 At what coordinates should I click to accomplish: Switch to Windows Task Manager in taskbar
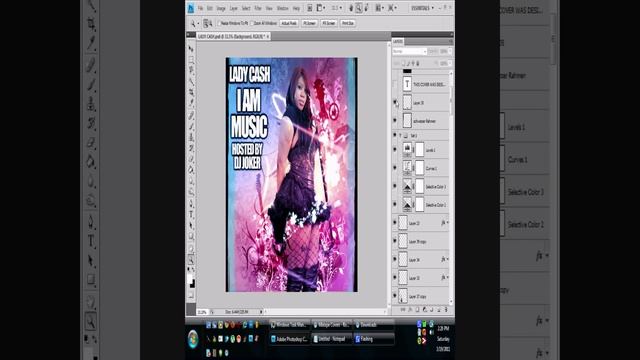pyautogui.click(x=289, y=325)
